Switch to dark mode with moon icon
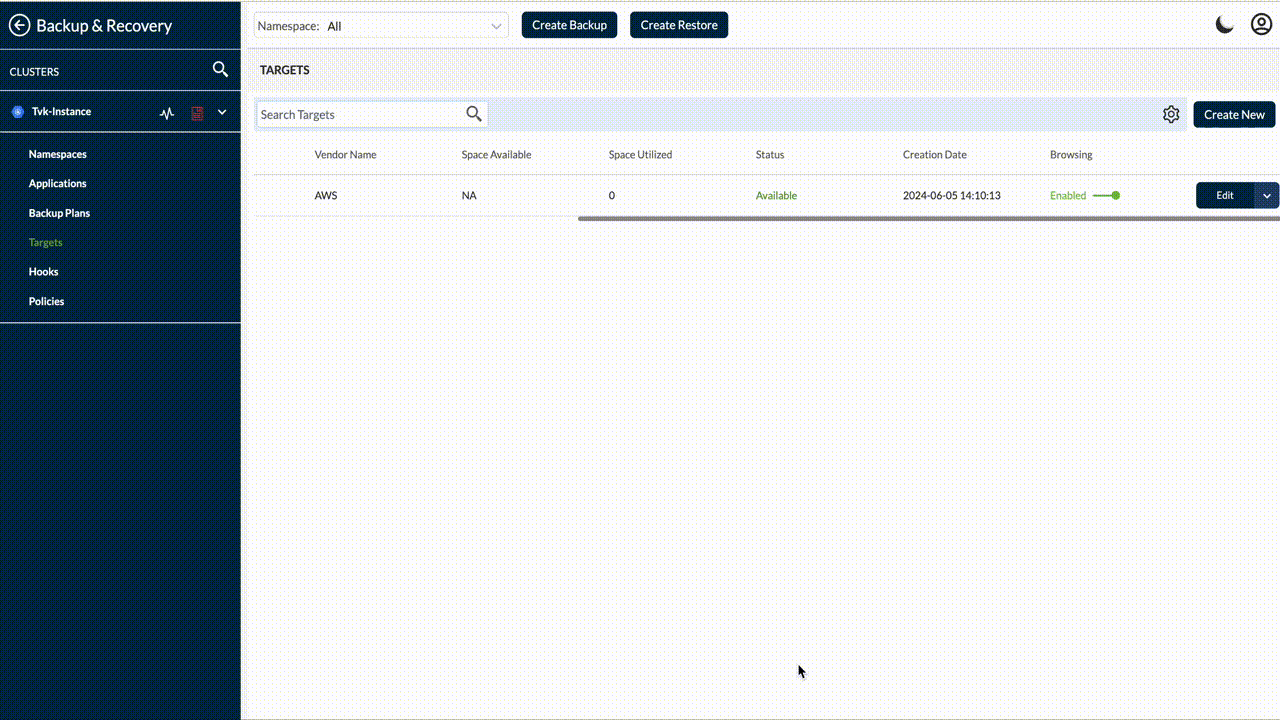 point(1225,25)
